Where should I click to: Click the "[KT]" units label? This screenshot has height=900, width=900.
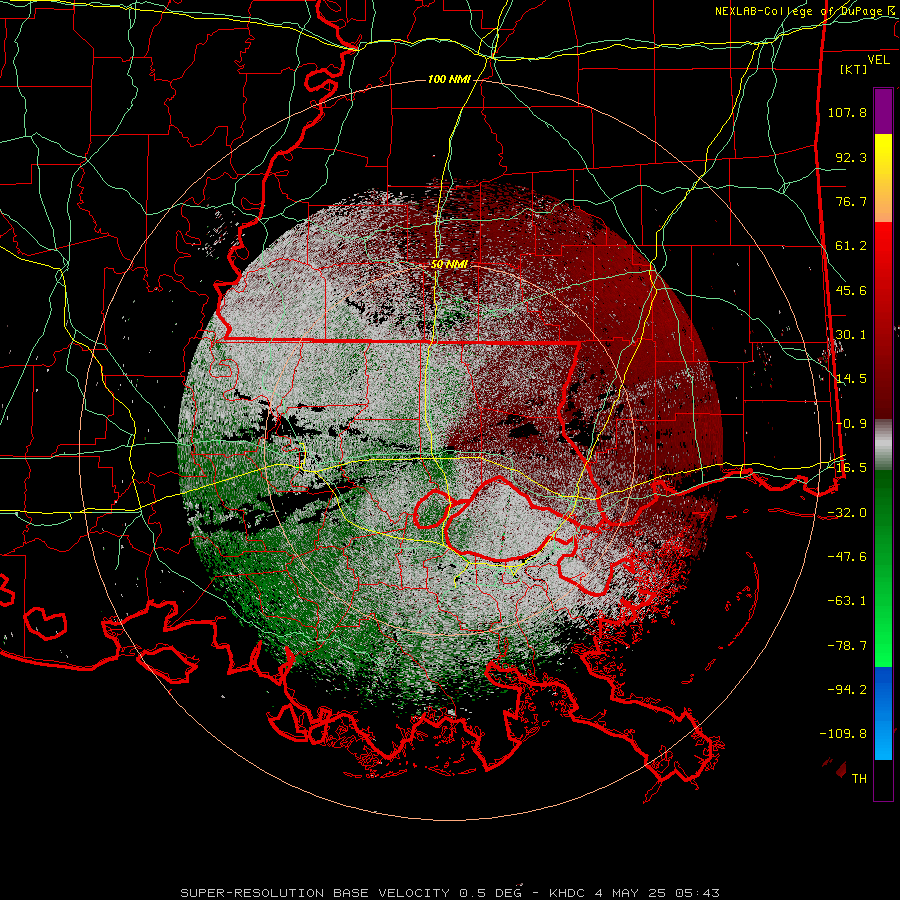tap(854, 69)
